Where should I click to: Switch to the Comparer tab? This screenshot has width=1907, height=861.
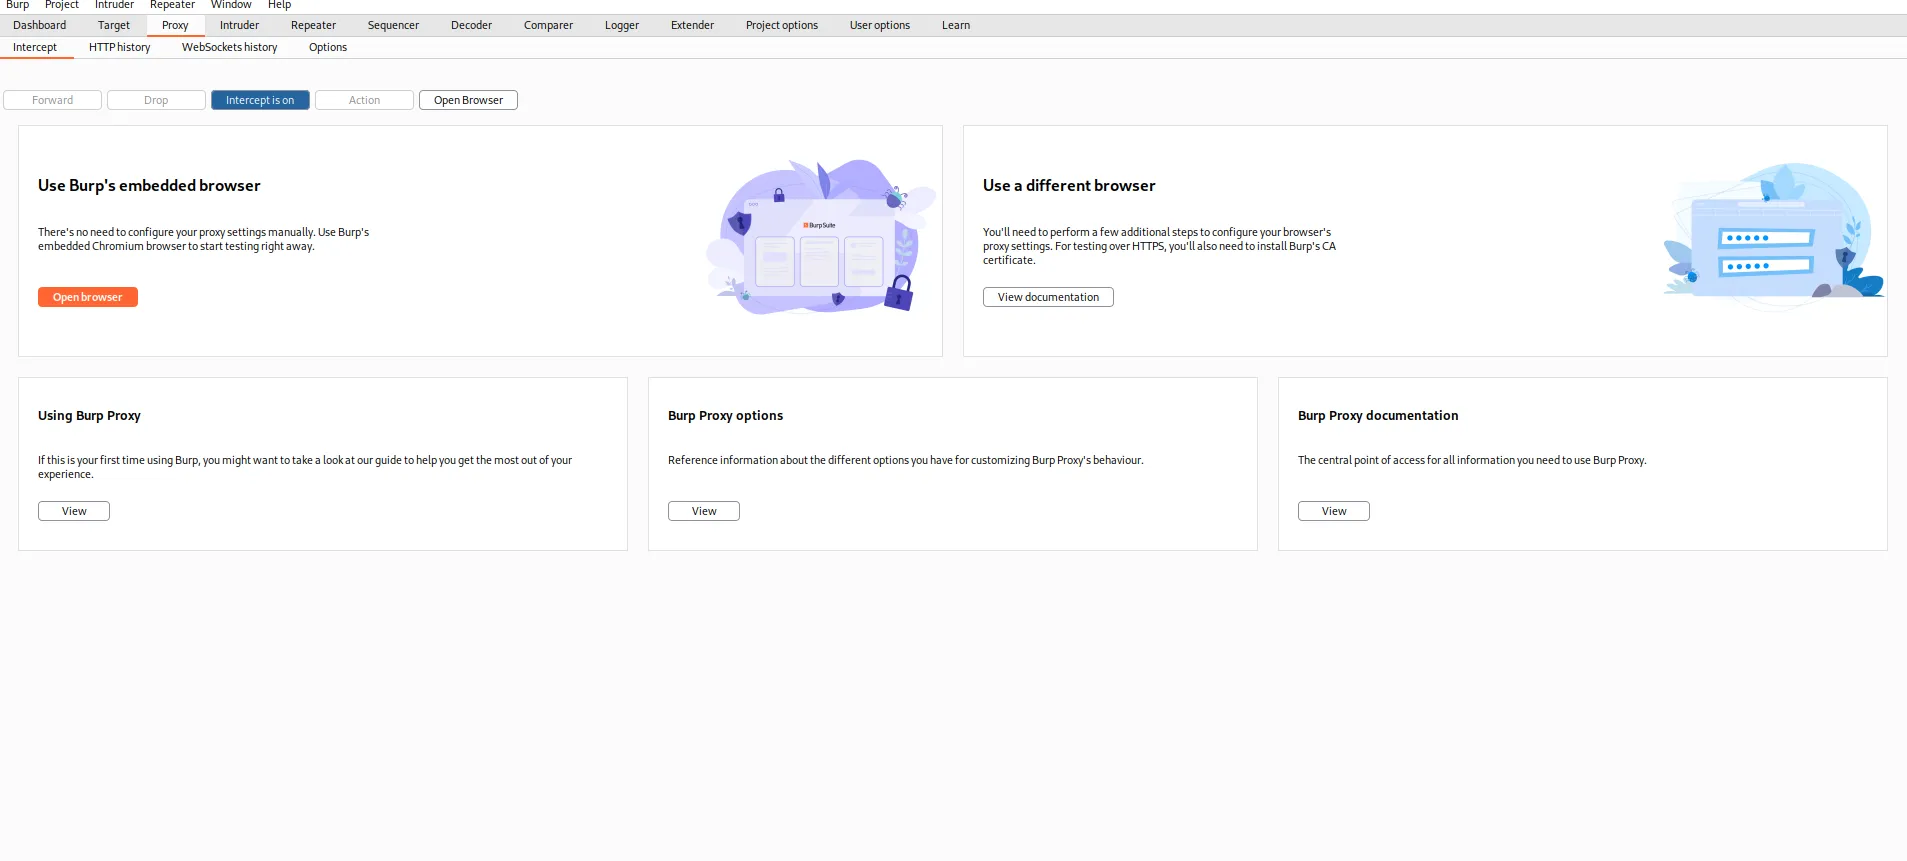click(548, 25)
